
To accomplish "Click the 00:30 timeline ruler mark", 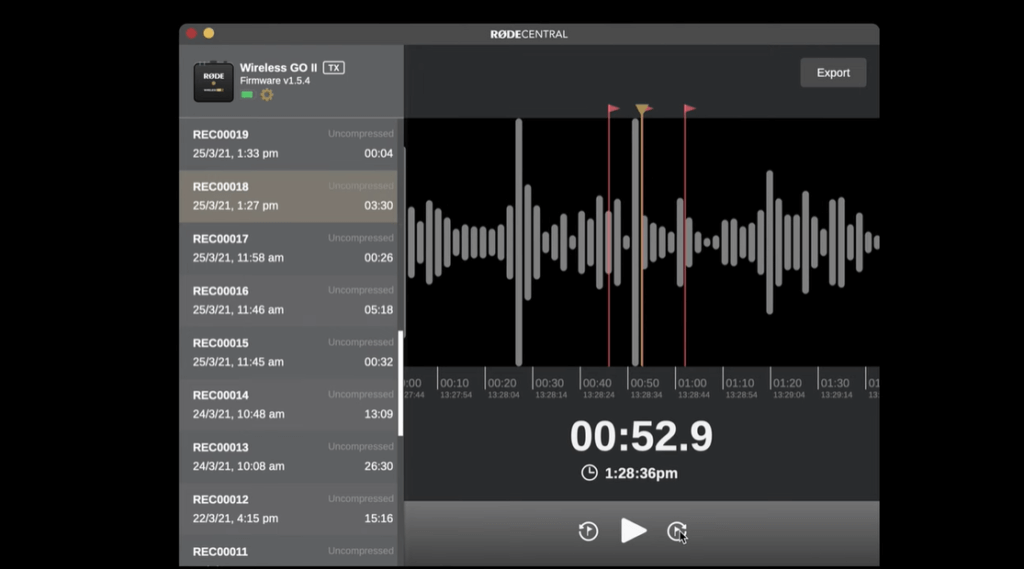I will pyautogui.click(x=550, y=383).
